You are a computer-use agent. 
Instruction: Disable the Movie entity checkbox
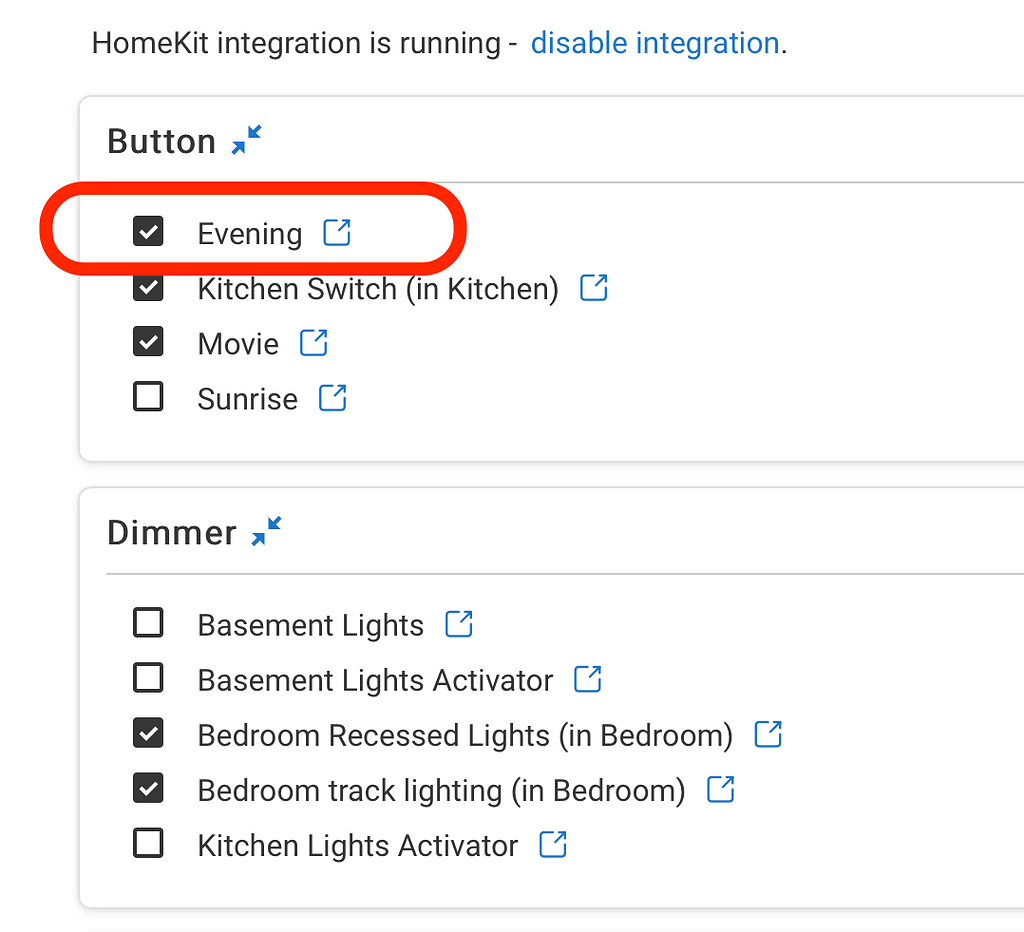point(148,341)
